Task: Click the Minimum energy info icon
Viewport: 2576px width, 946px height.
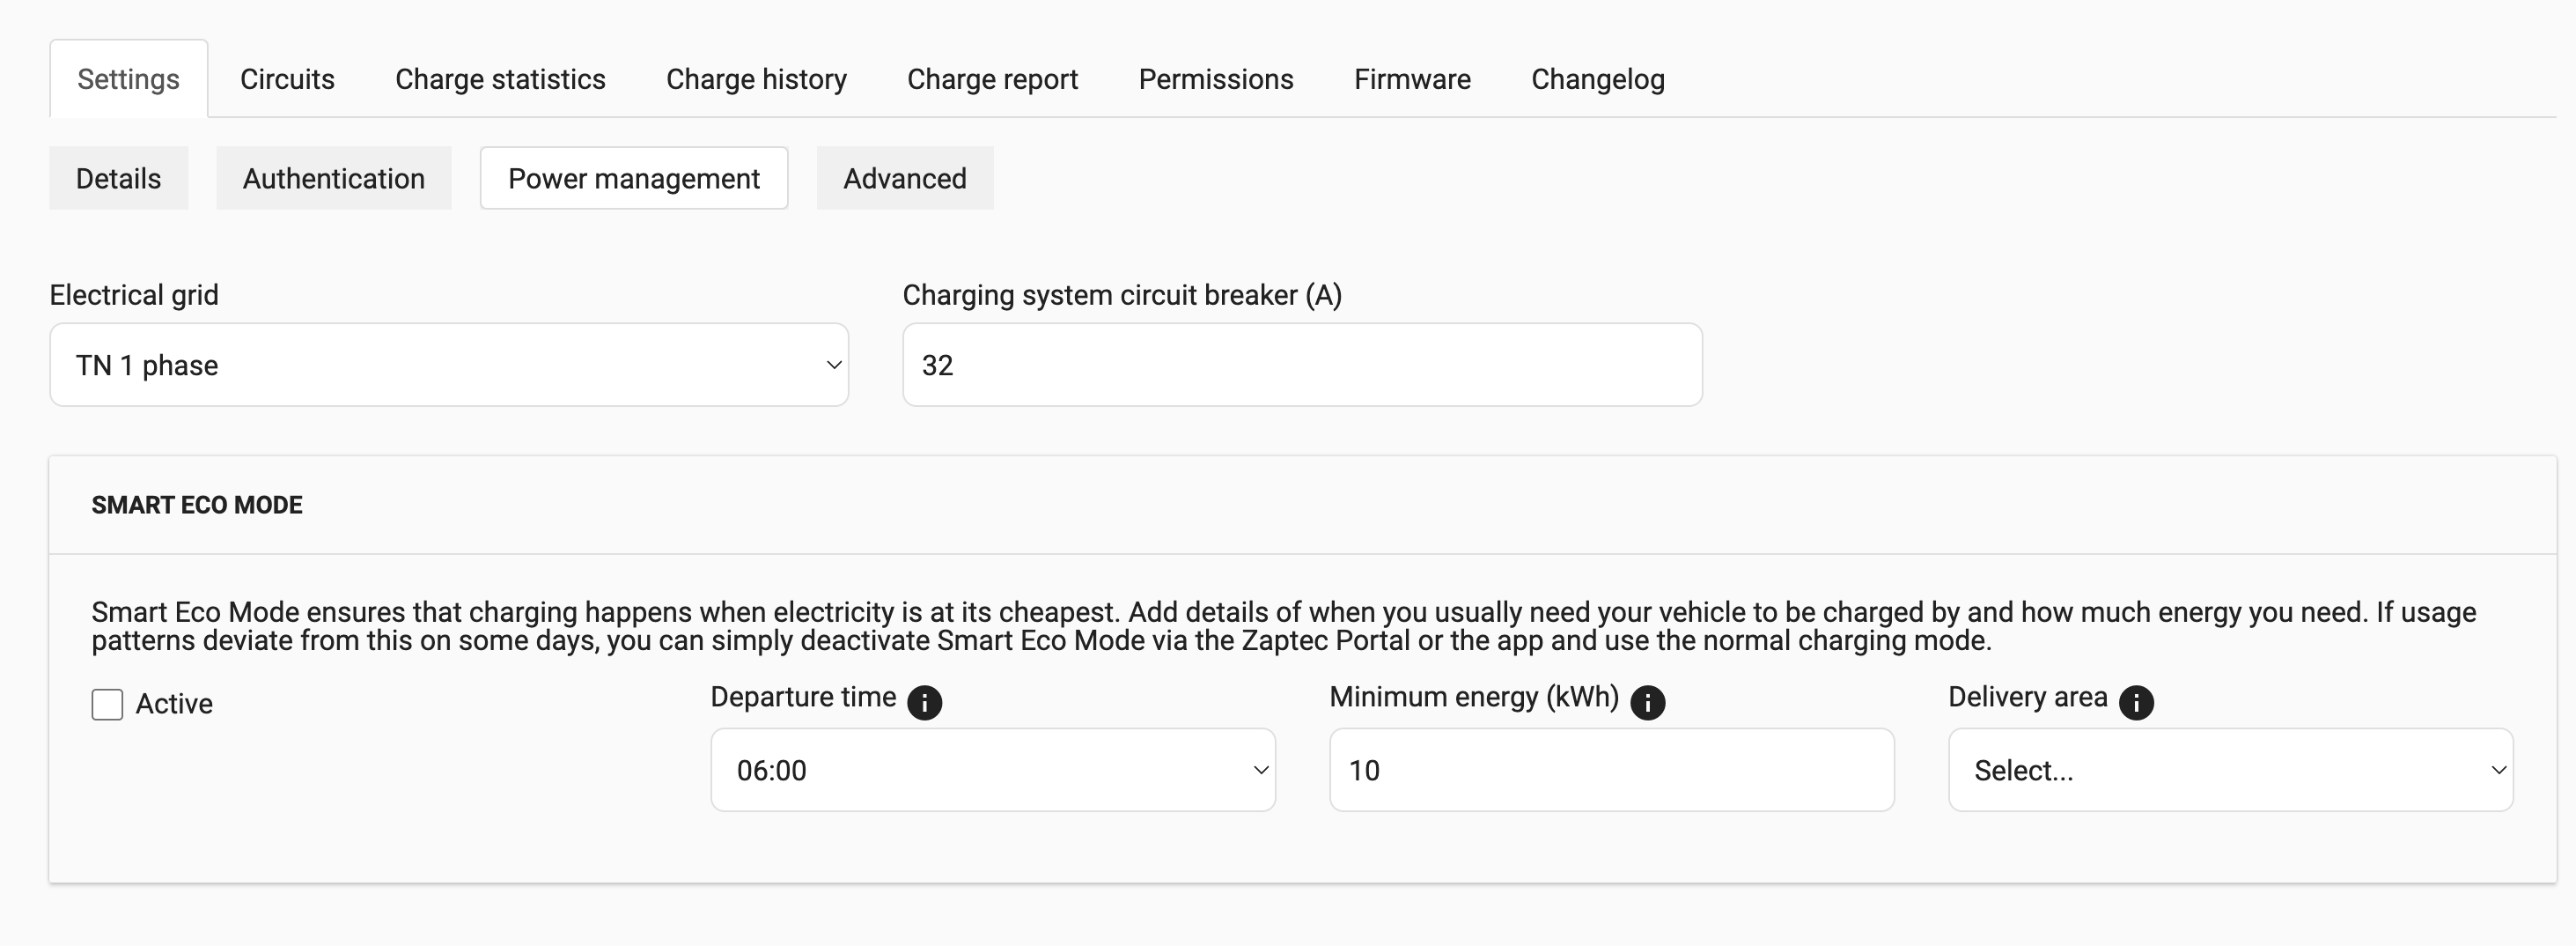Action: 1647,702
